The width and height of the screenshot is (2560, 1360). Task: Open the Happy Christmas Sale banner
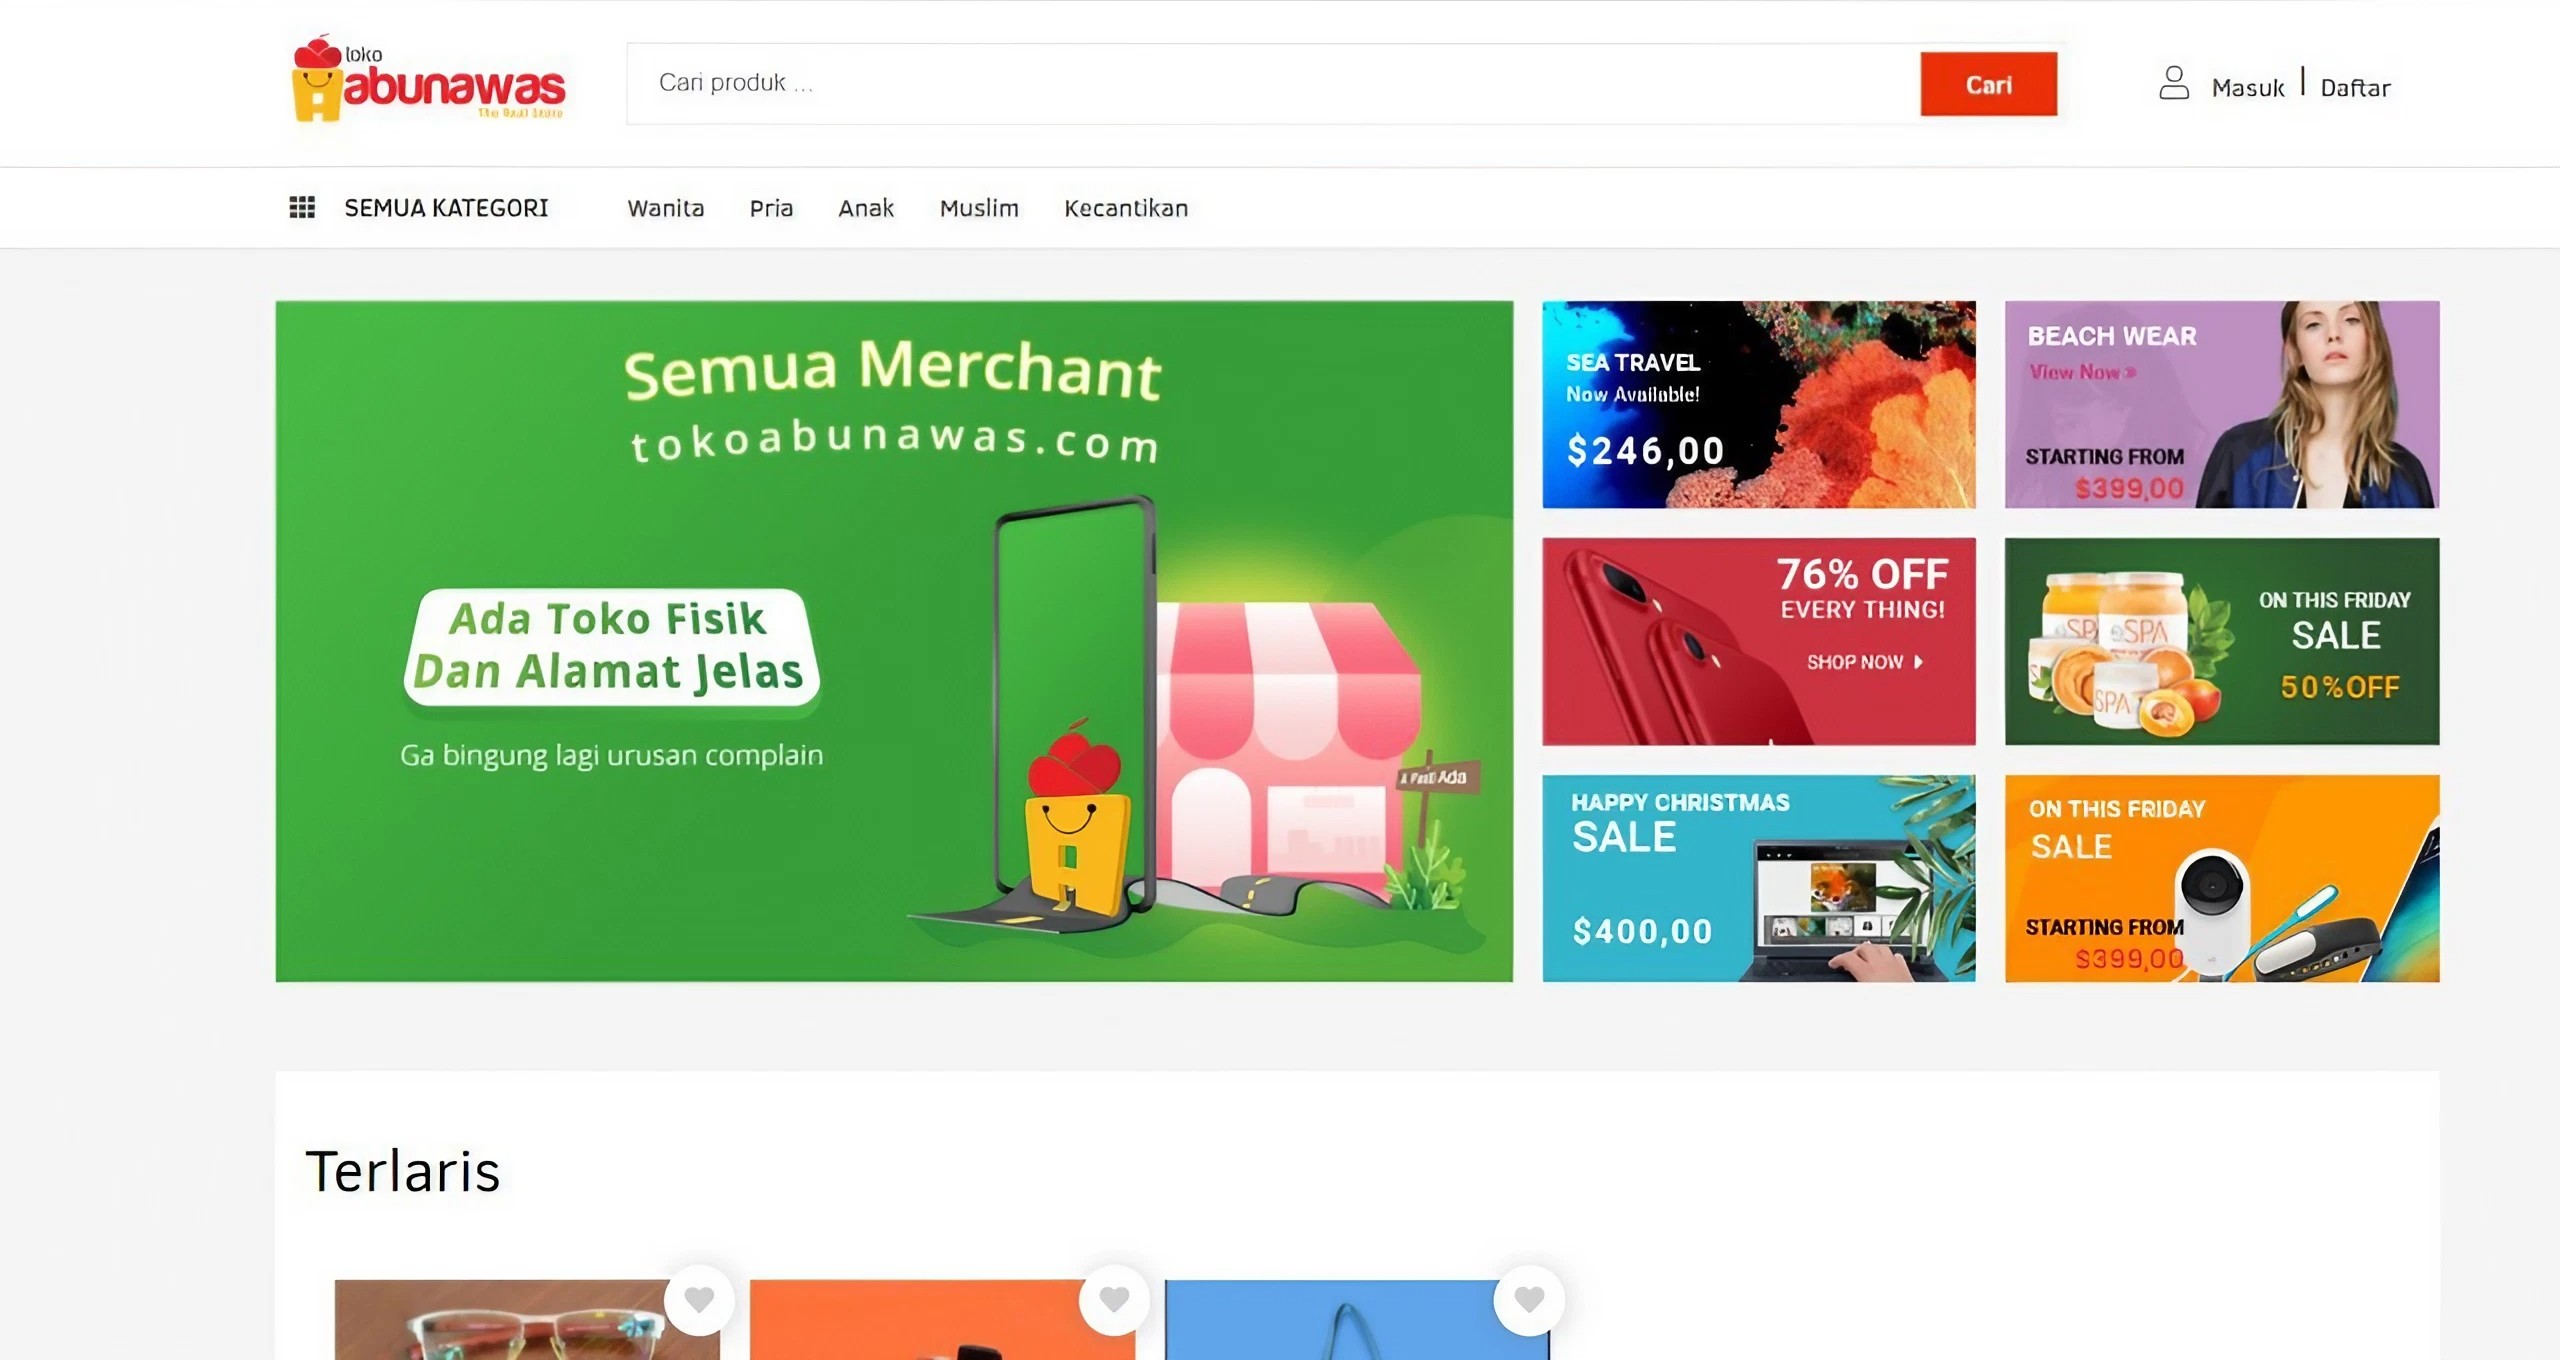(x=1758, y=878)
